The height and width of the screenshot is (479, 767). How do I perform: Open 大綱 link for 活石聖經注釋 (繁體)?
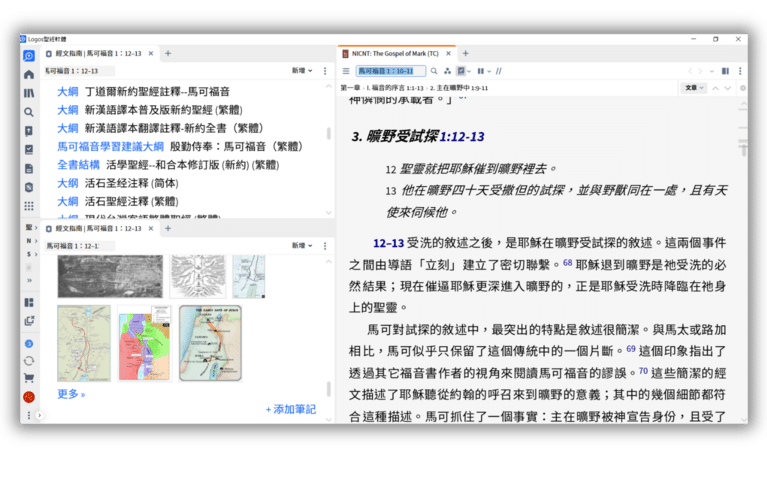tap(68, 201)
